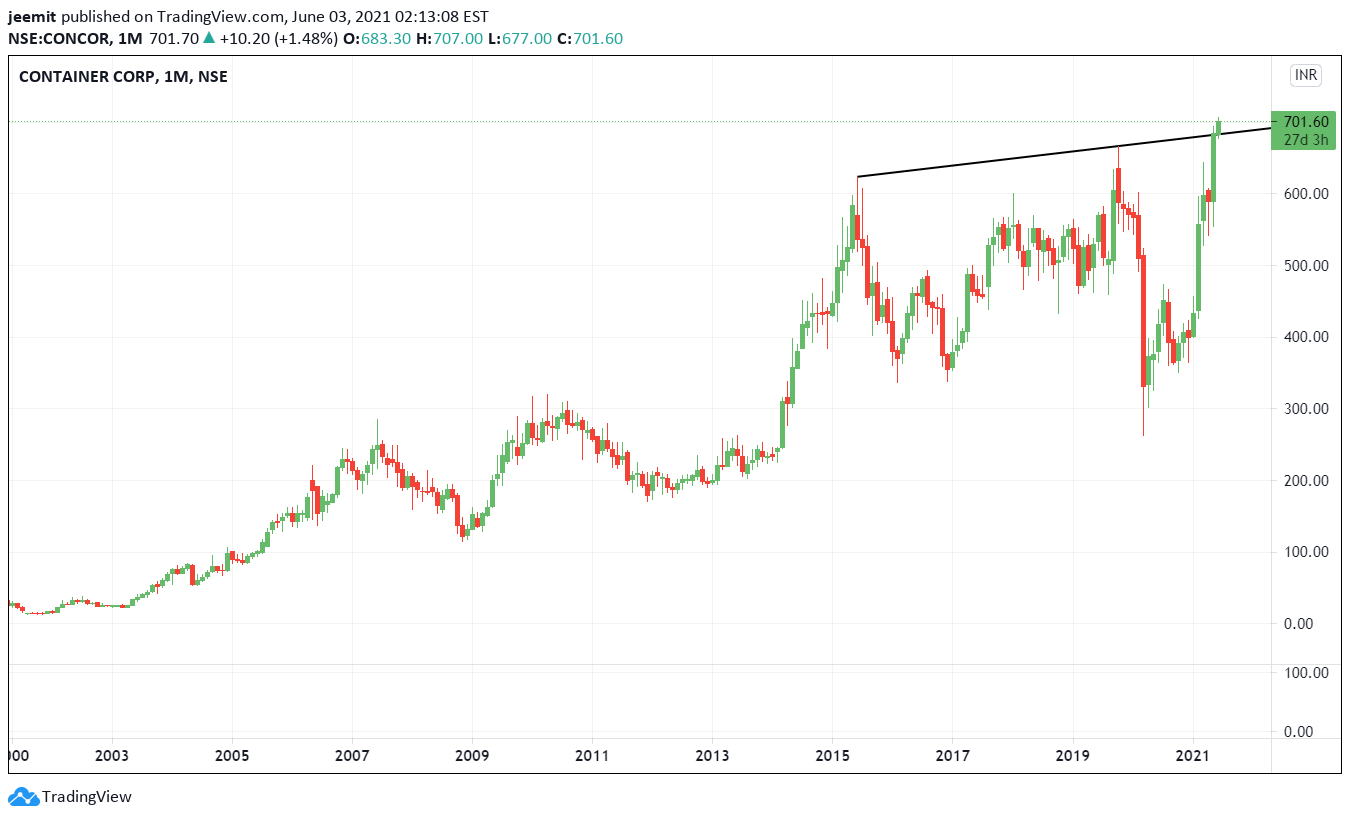
Task: Click the 600.00 price axis label
Action: (1307, 193)
